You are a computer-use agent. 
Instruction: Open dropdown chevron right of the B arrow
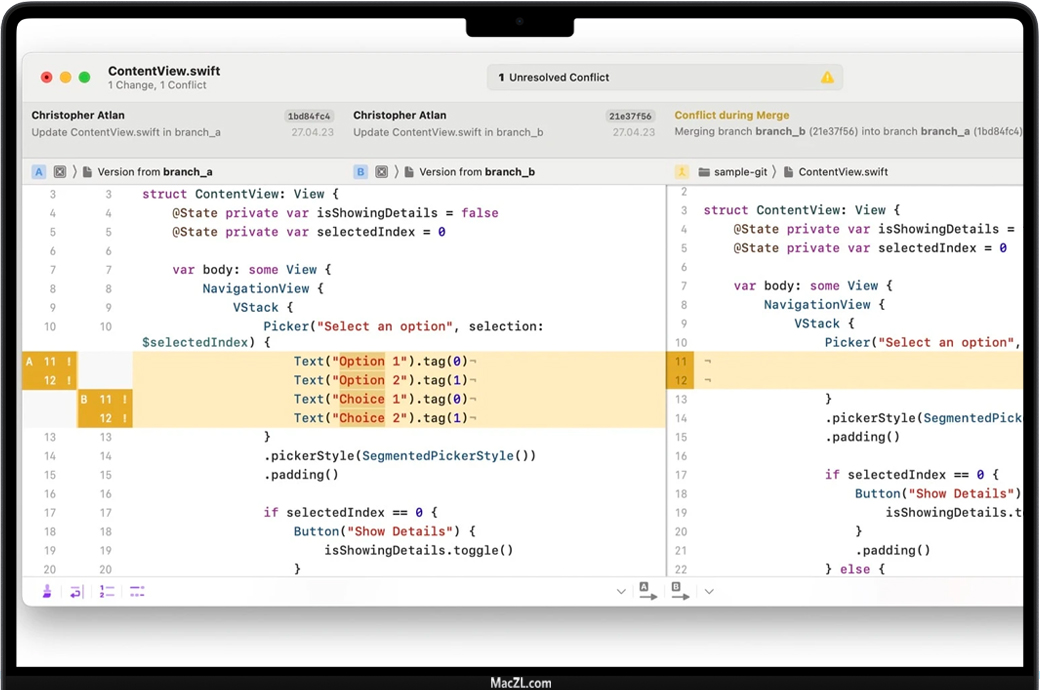709,592
